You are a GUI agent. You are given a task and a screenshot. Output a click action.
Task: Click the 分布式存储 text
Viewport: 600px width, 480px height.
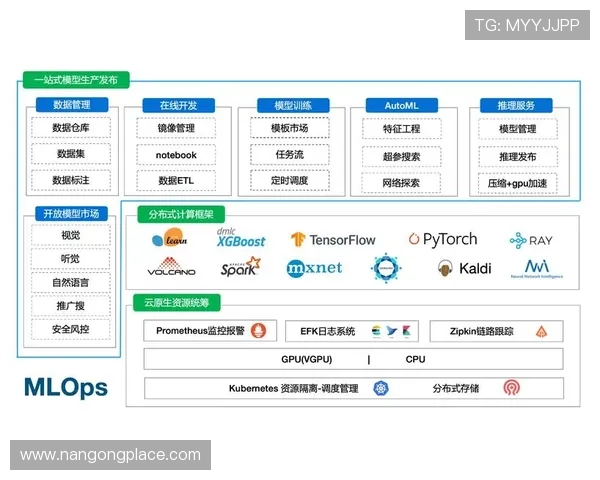(x=456, y=389)
